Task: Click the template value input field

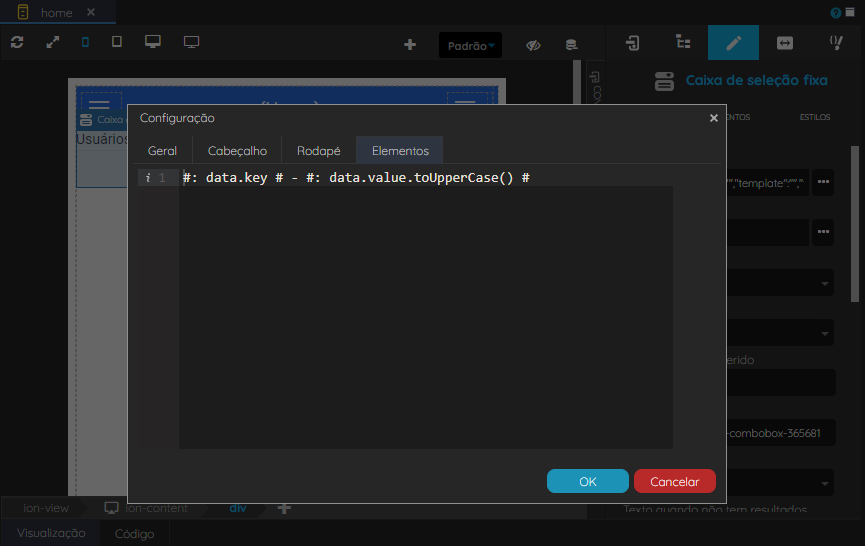Action: click(x=767, y=183)
